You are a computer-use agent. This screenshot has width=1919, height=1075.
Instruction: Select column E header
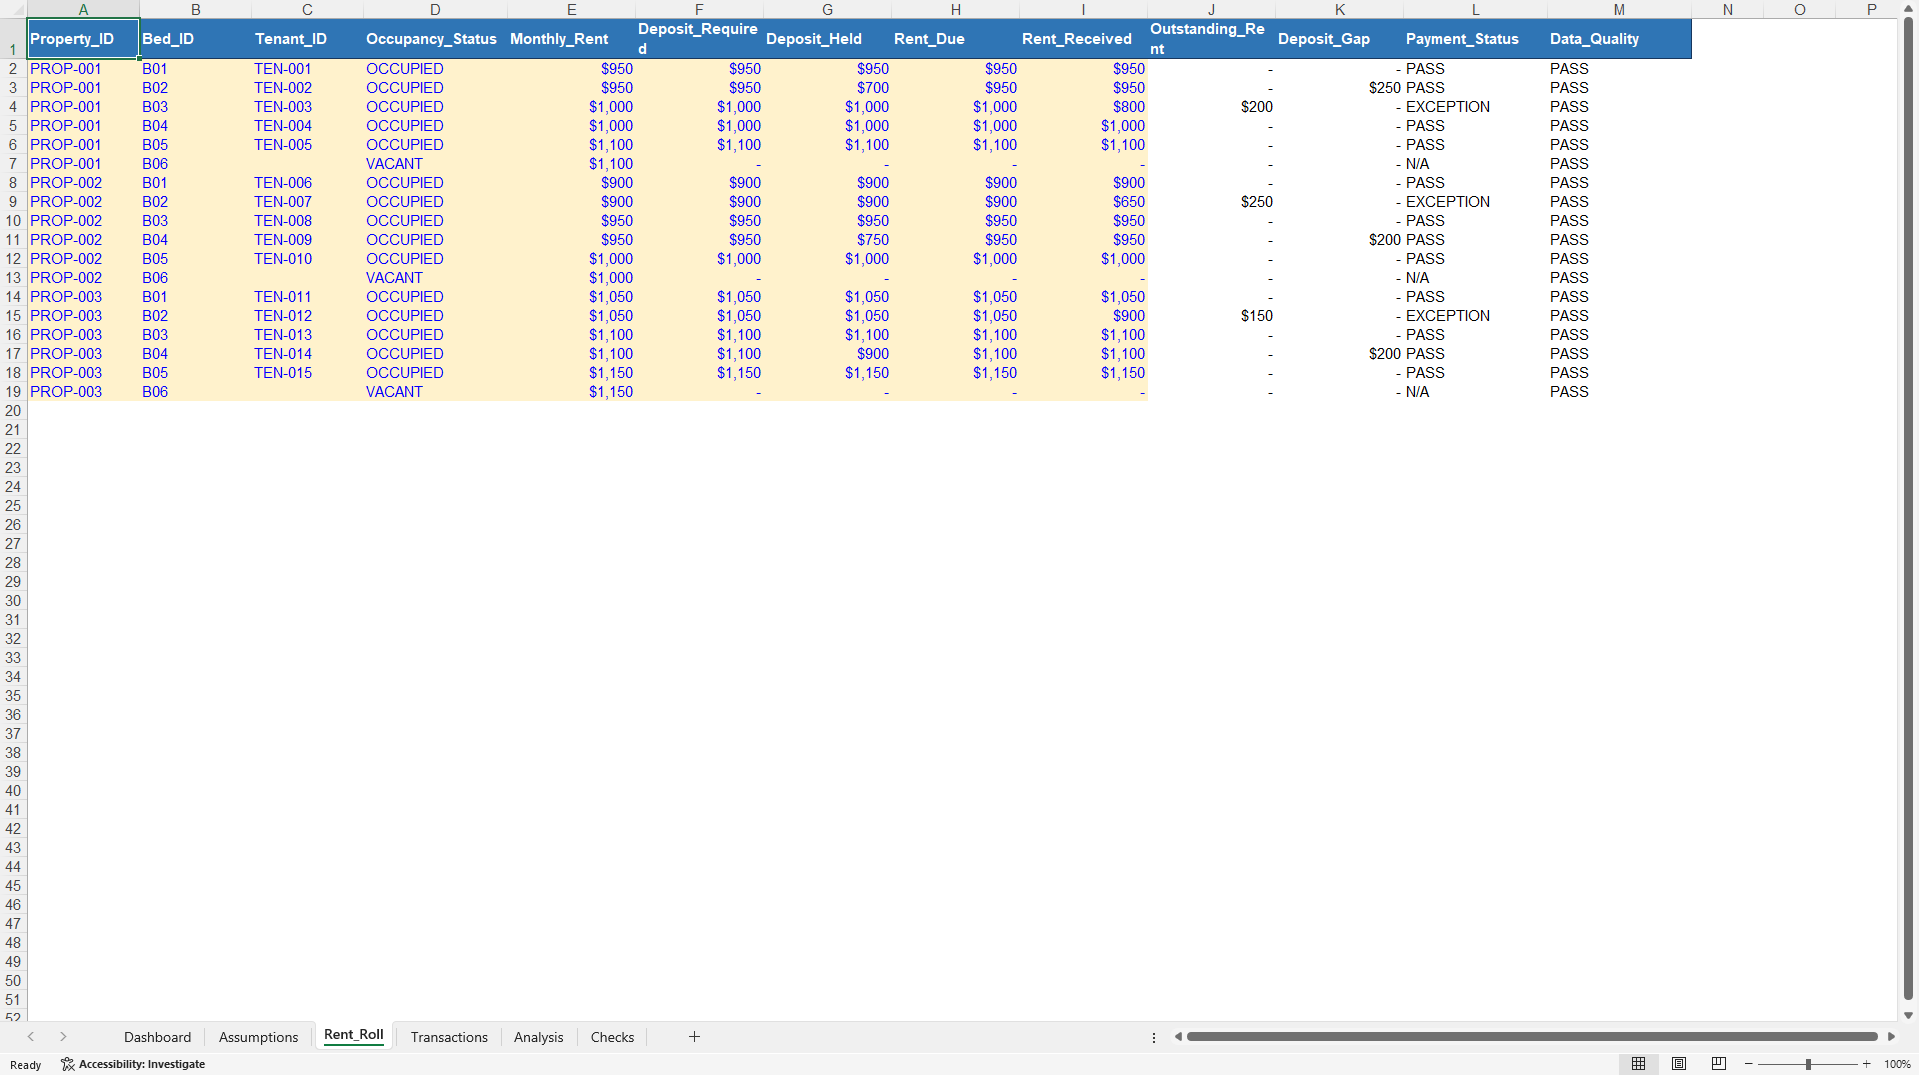pos(571,9)
